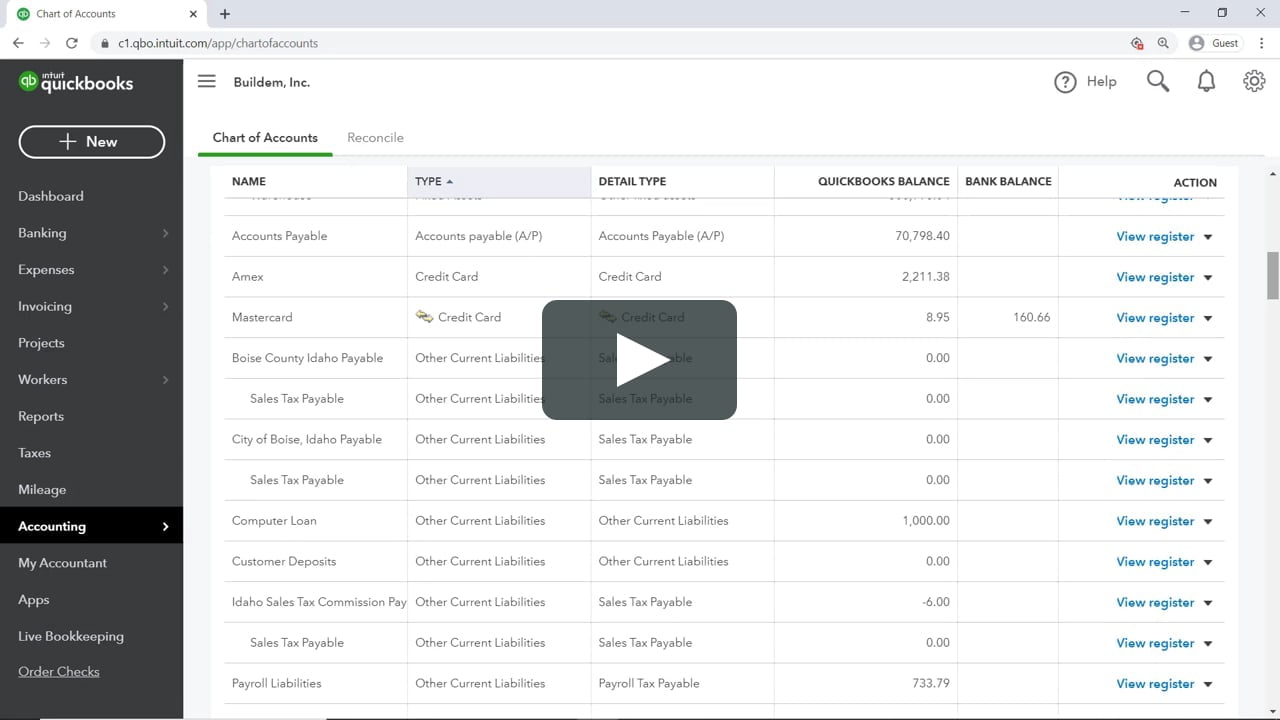Viewport: 1280px width, 720px height.
Task: Click the Guest profile avatar
Action: tap(1196, 43)
